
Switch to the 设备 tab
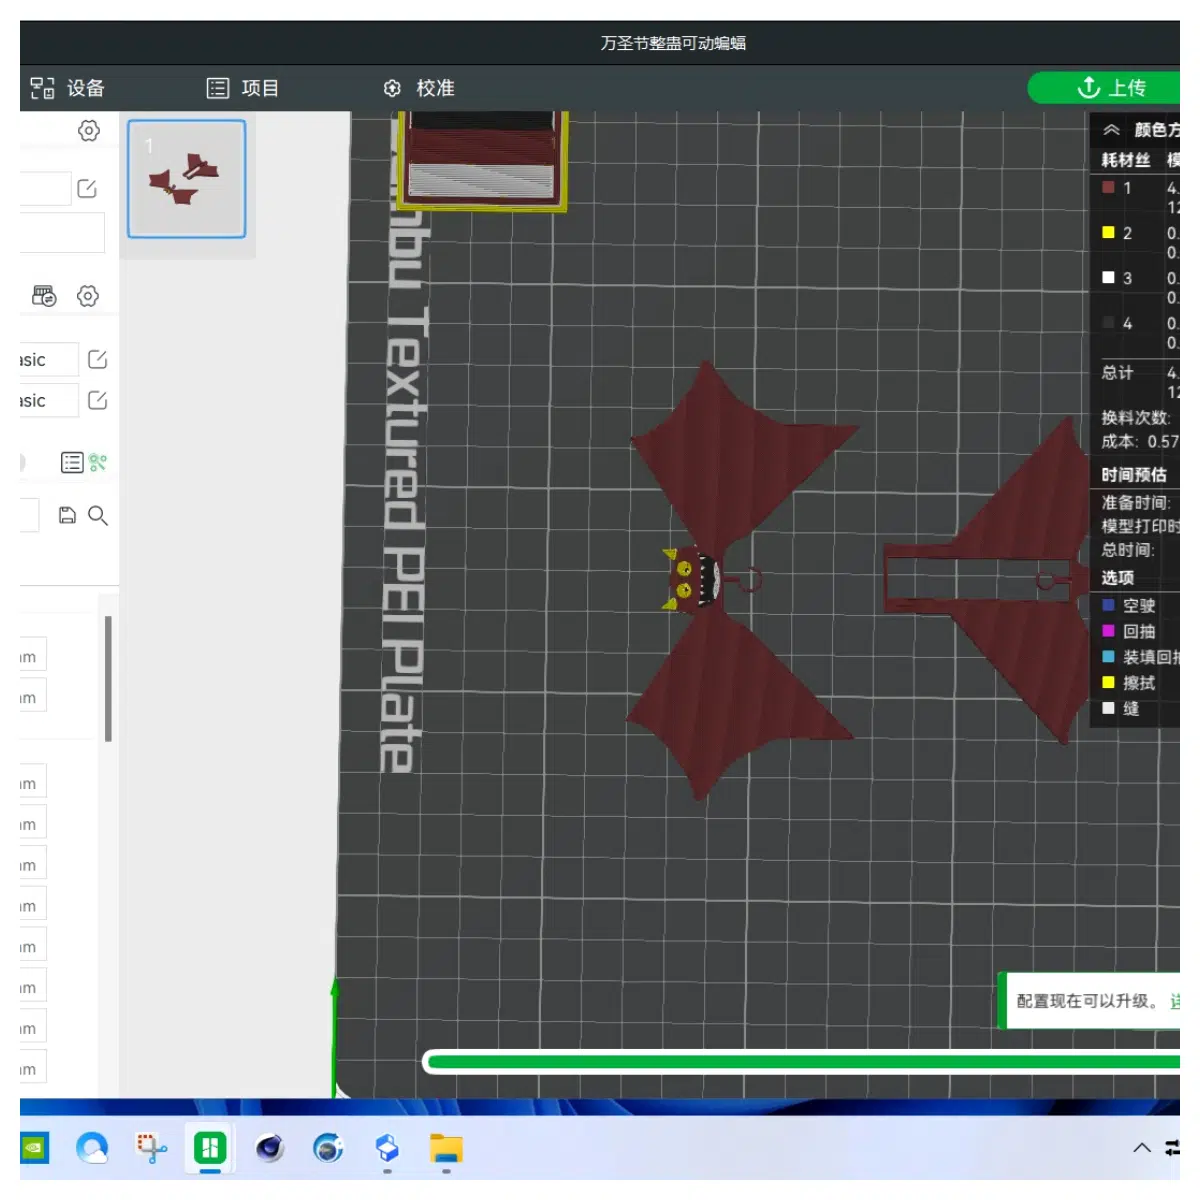68,88
